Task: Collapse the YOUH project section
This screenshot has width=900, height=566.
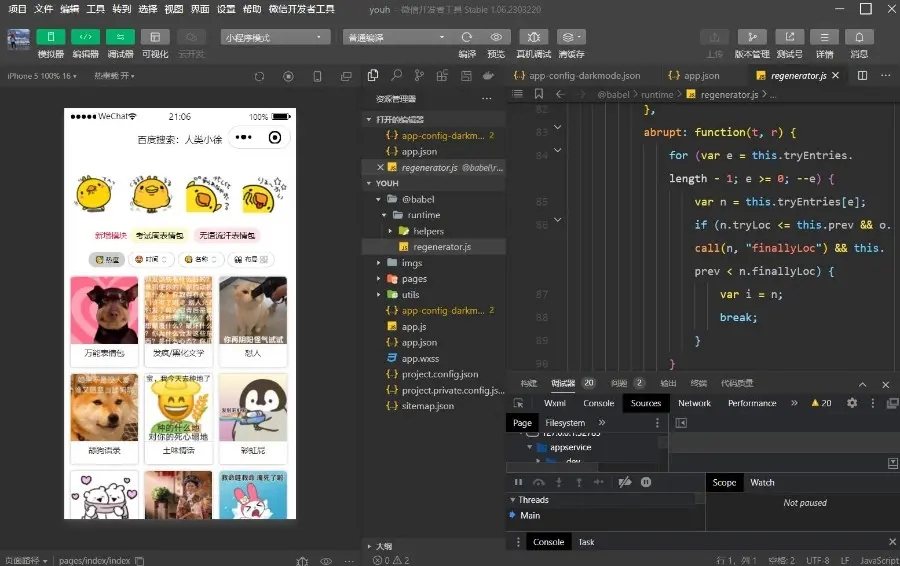Action: pos(368,183)
